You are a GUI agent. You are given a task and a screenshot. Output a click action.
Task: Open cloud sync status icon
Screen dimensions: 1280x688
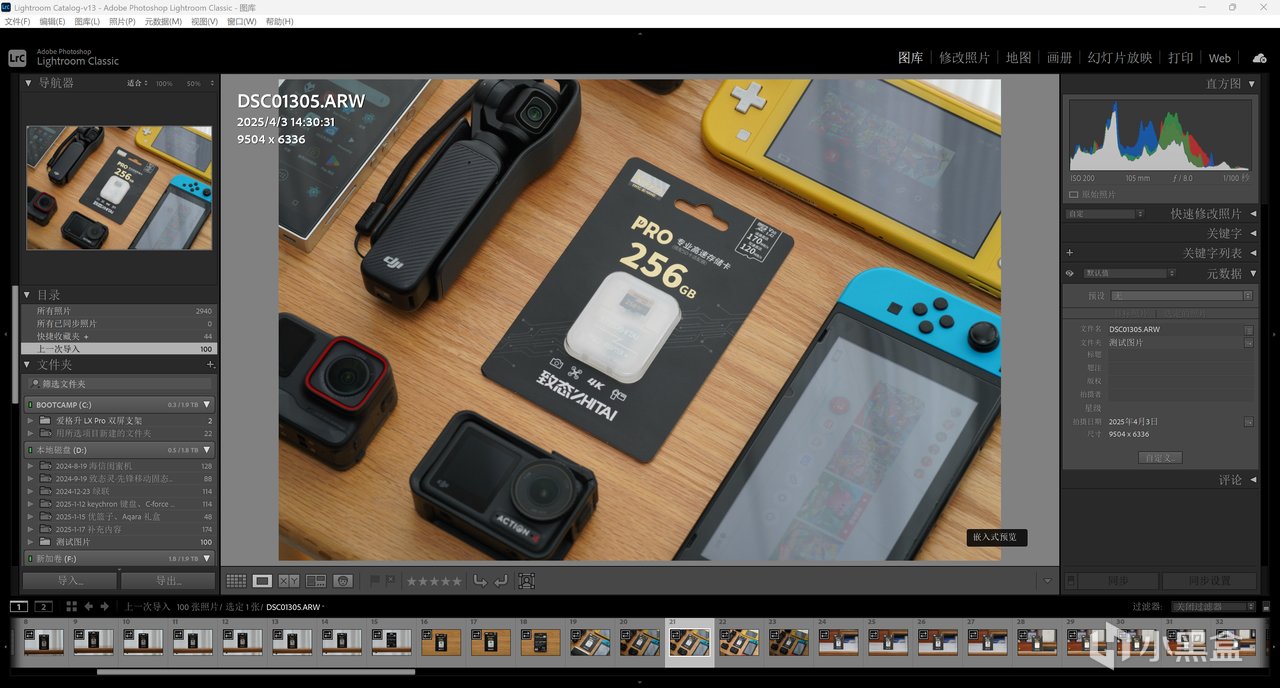[x=1259, y=58]
